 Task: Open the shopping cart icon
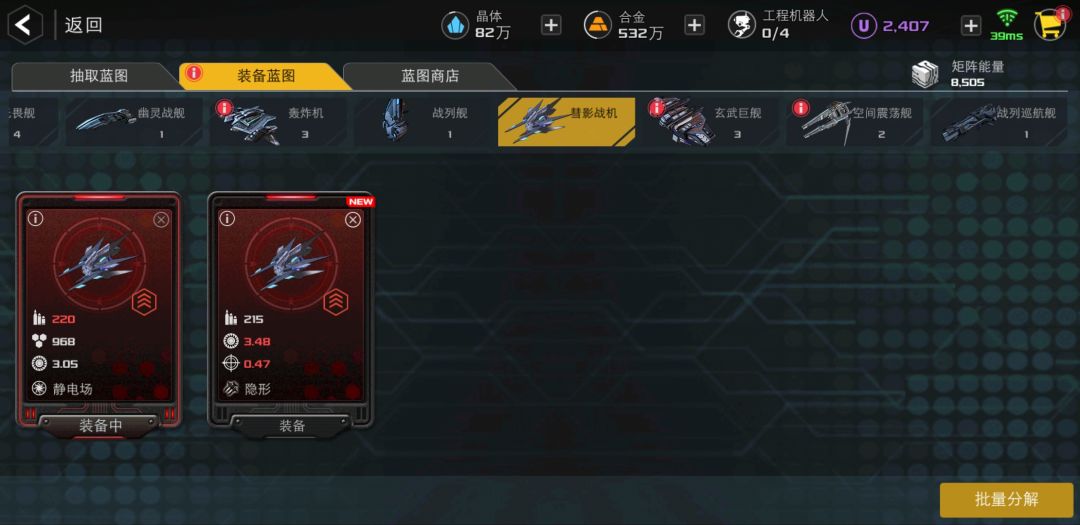(x=1050, y=25)
